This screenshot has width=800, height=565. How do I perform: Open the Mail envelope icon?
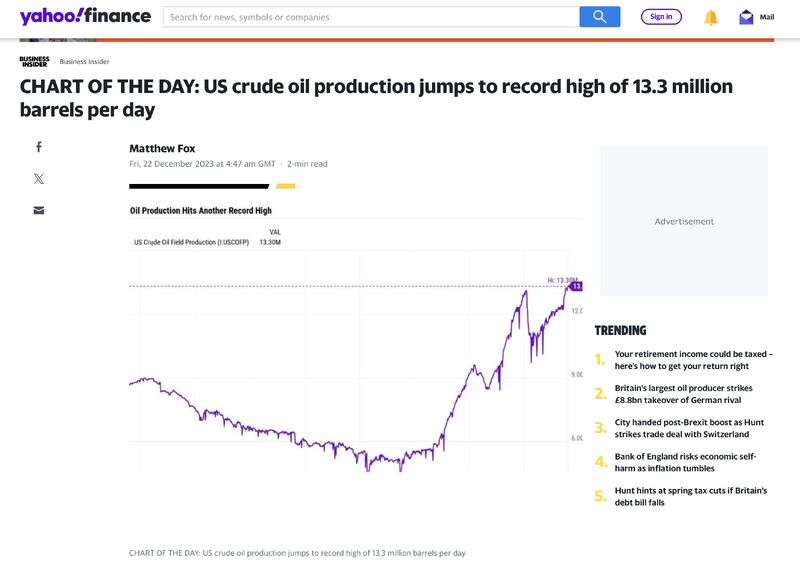(x=746, y=17)
